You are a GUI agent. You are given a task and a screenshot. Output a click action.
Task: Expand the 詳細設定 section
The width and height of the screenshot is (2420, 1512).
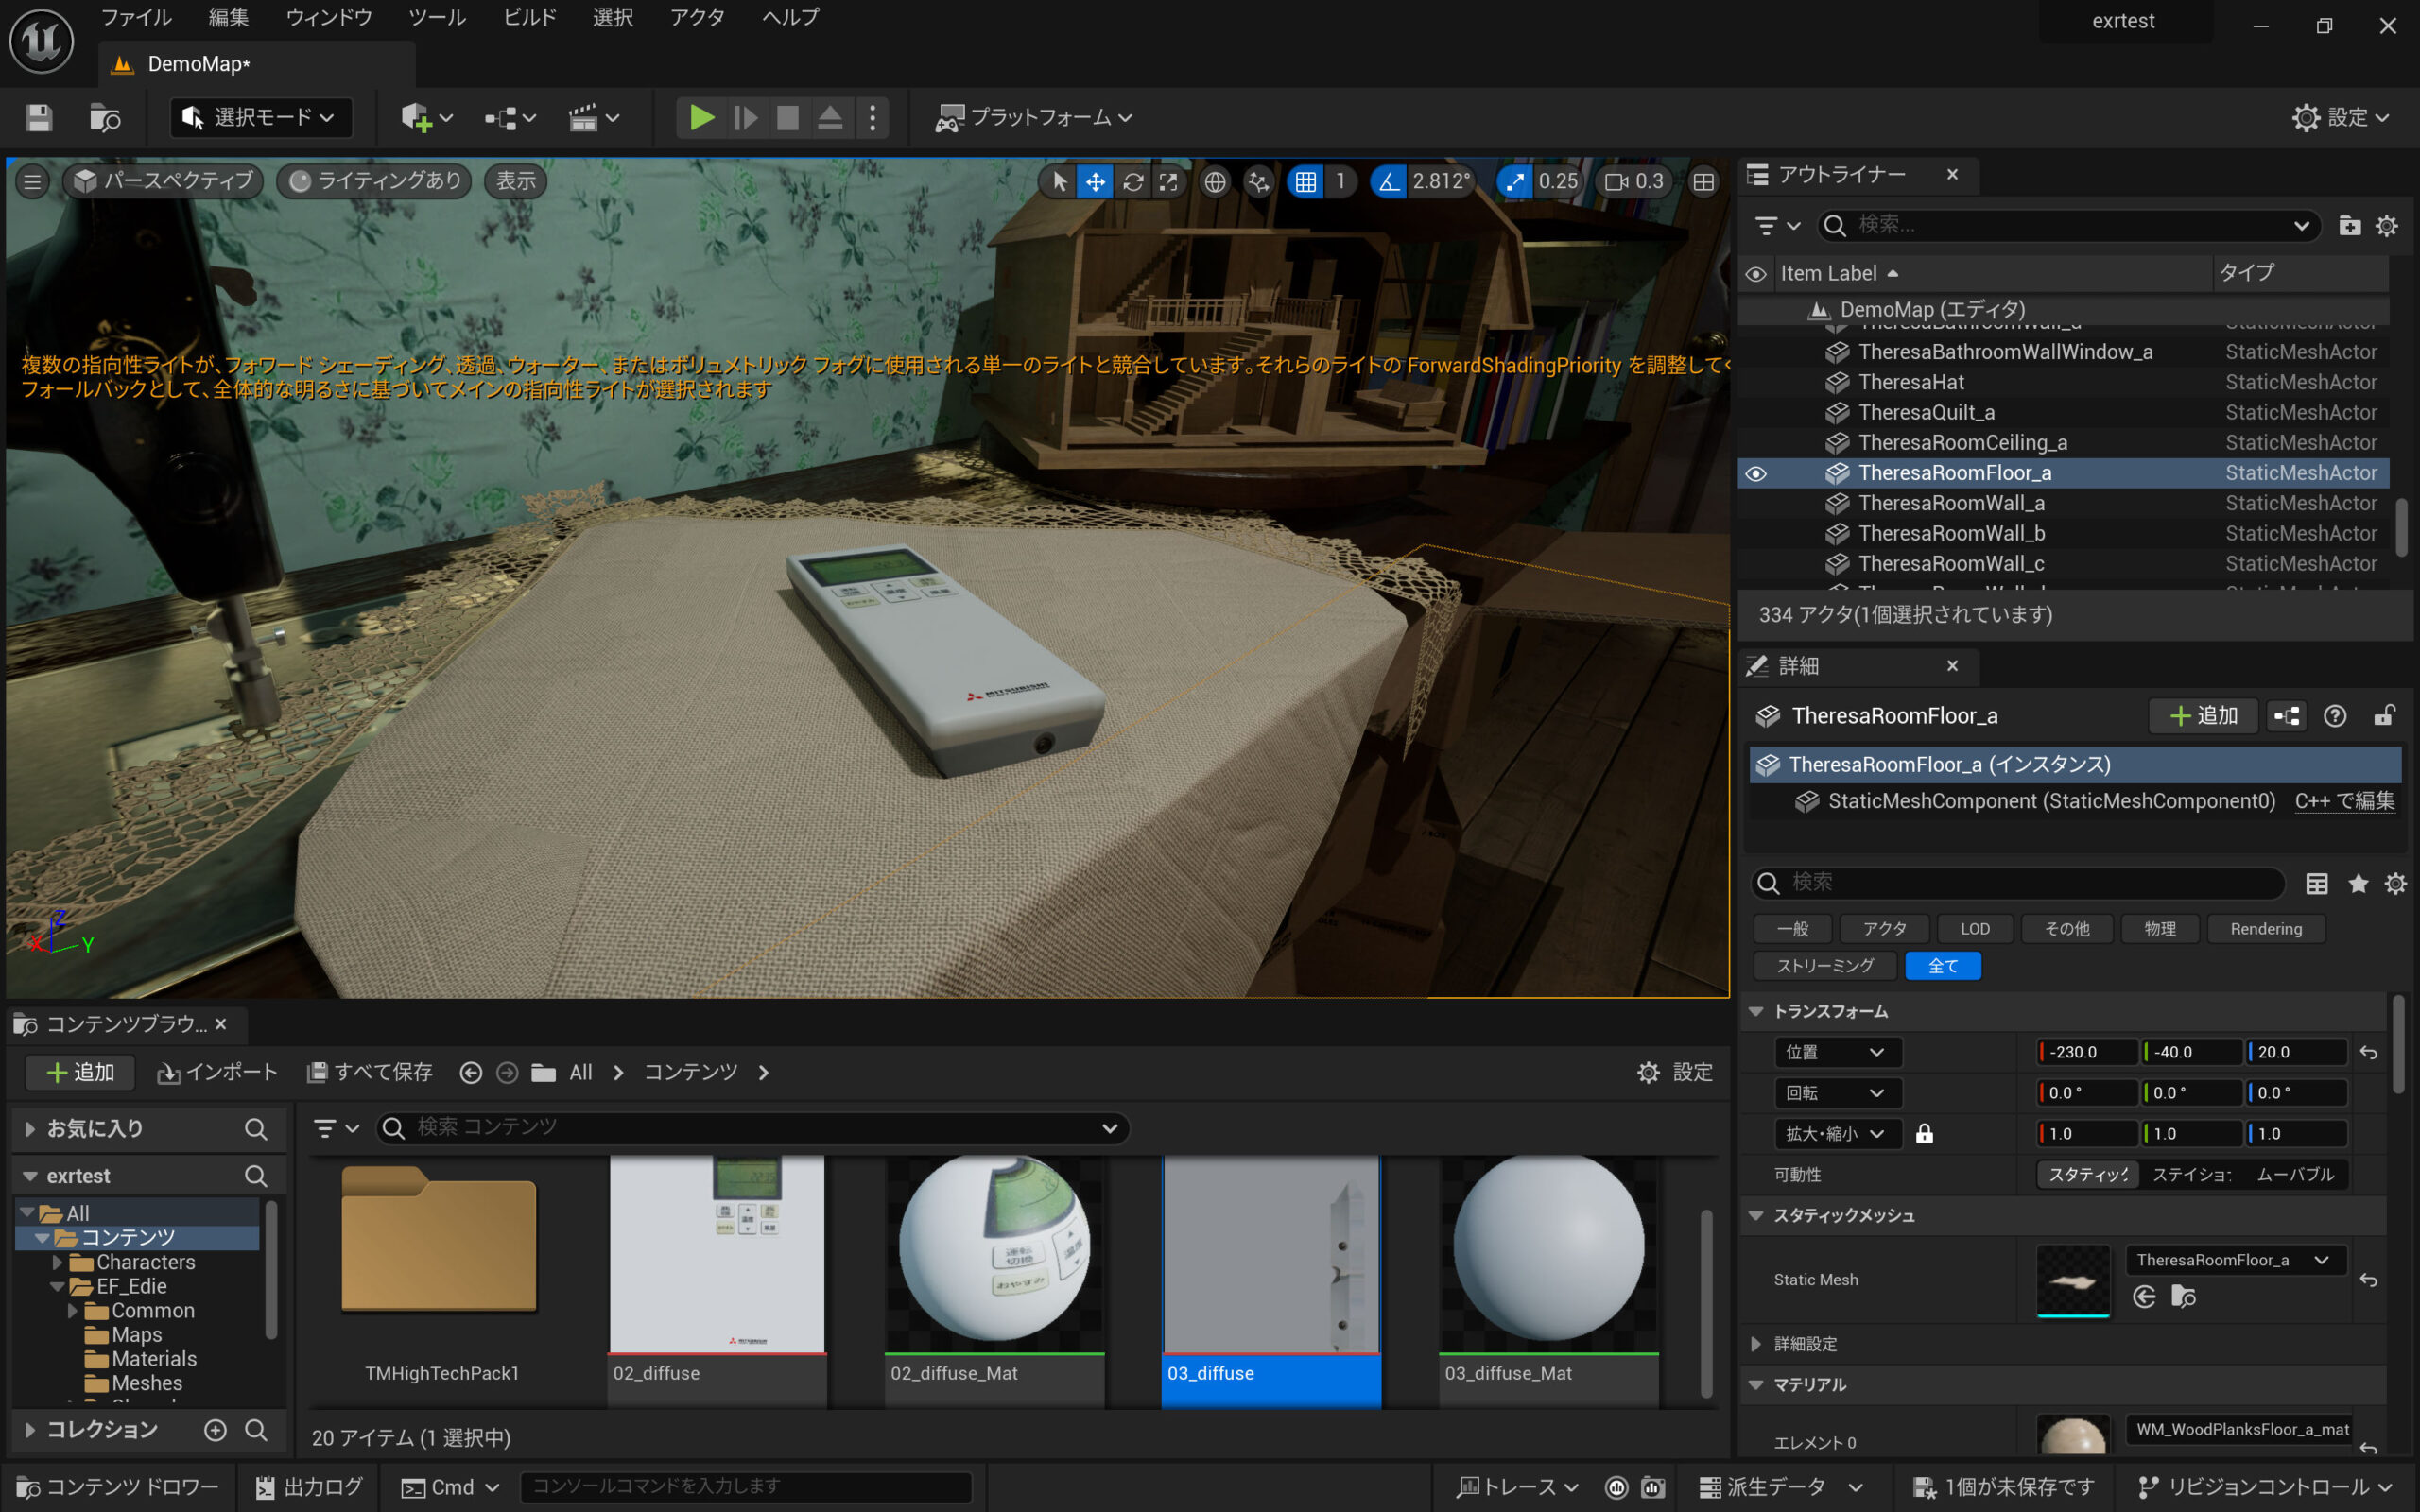point(1757,1344)
